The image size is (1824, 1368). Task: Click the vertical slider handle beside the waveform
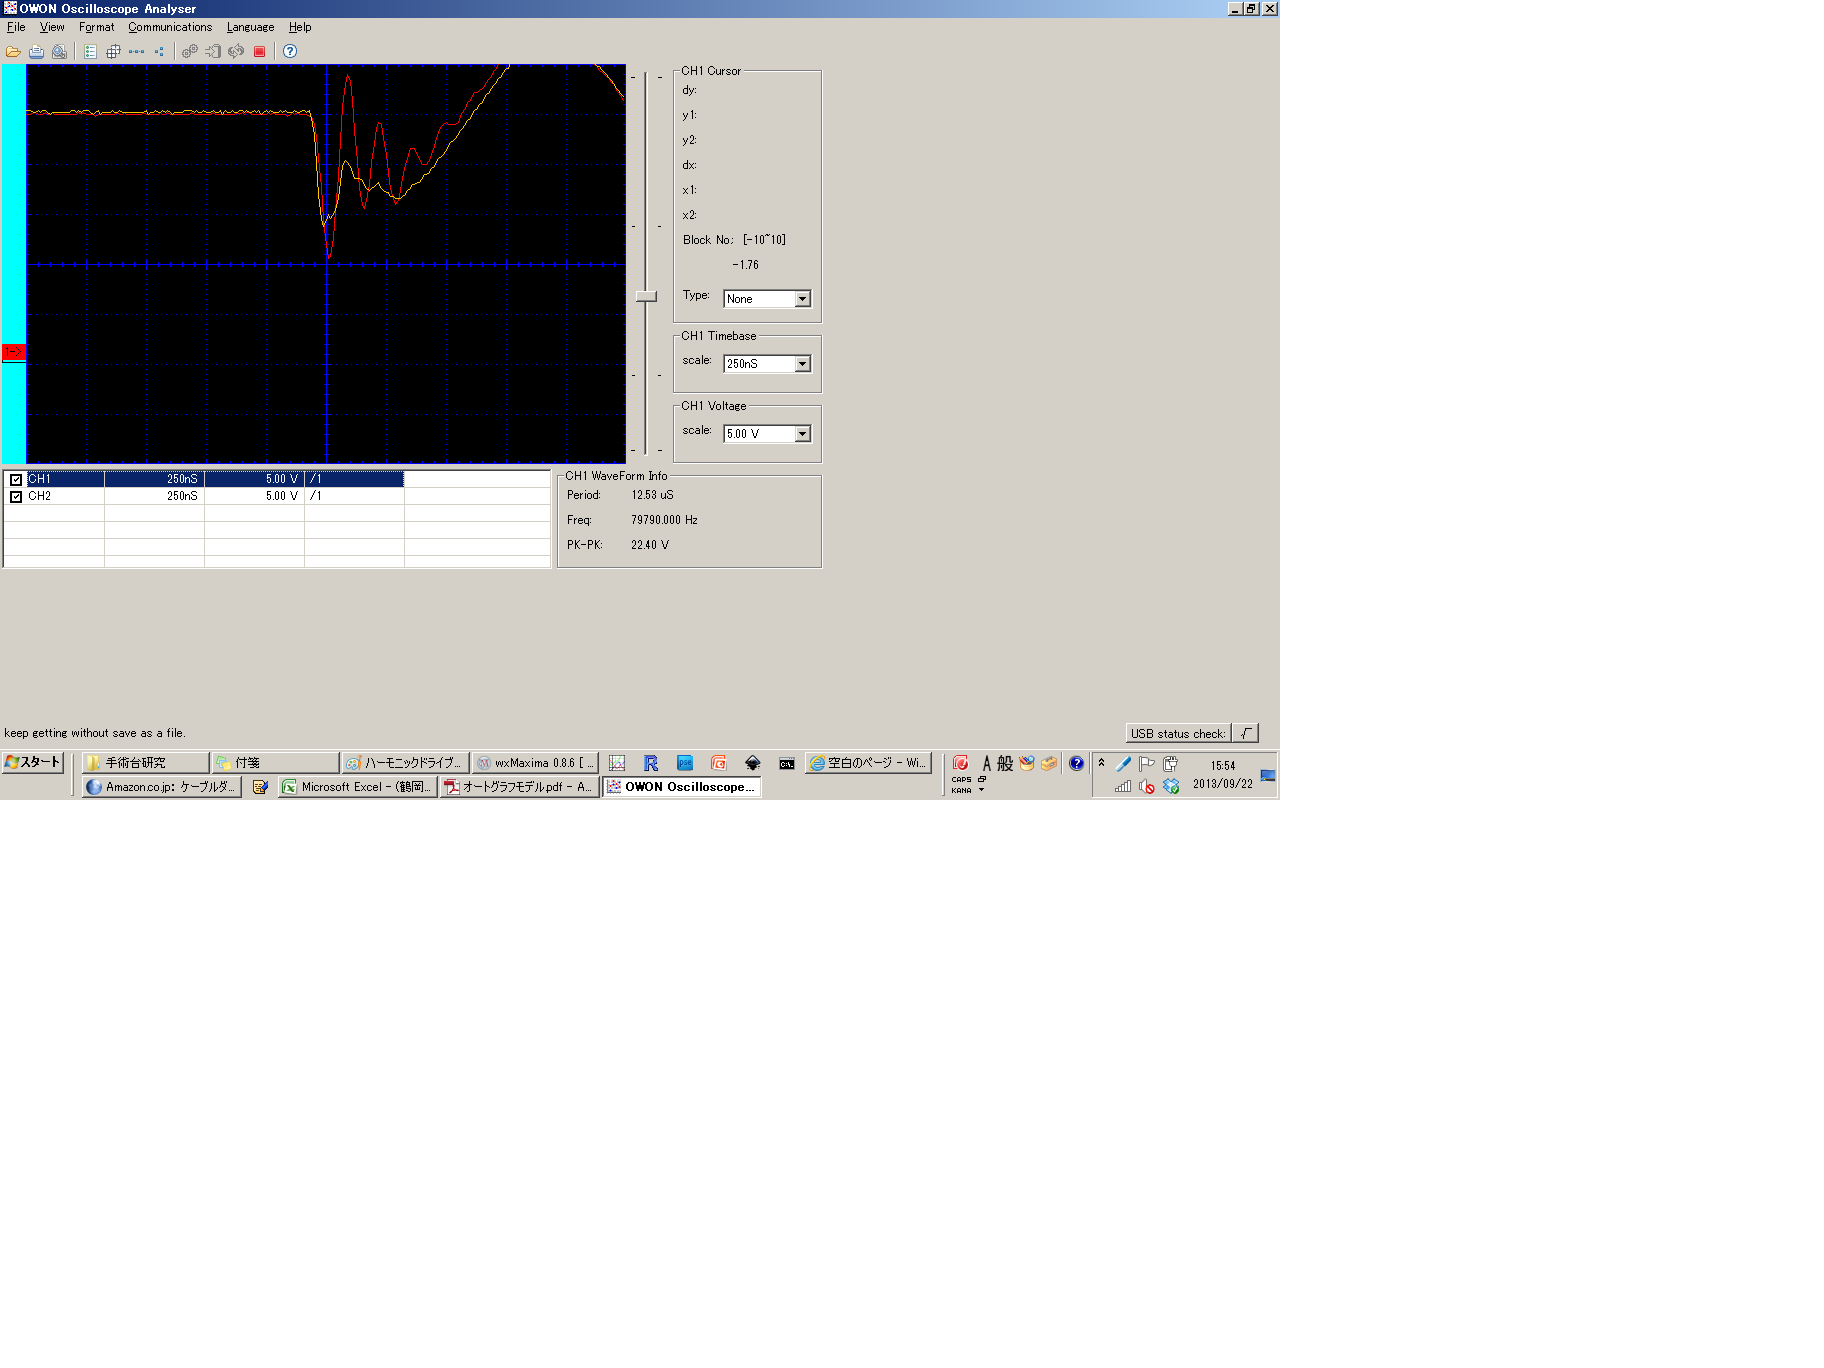[647, 297]
